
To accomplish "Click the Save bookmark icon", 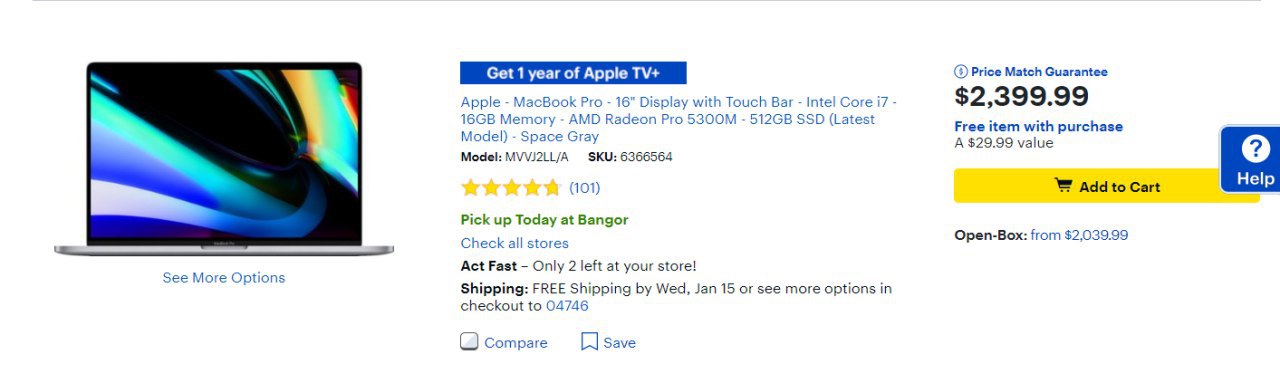I will 590,342.
